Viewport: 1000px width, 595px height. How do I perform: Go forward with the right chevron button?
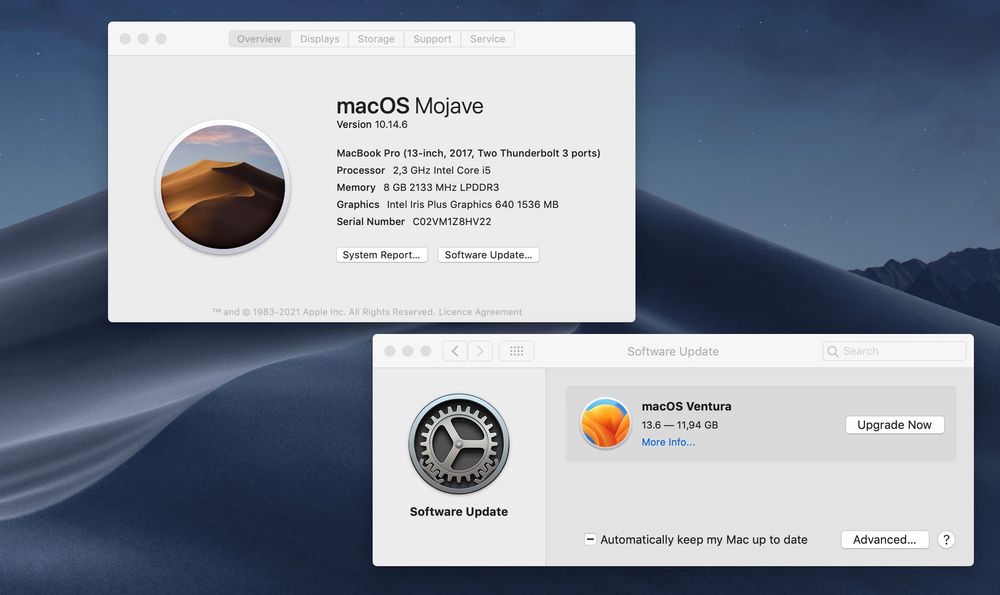tap(480, 351)
